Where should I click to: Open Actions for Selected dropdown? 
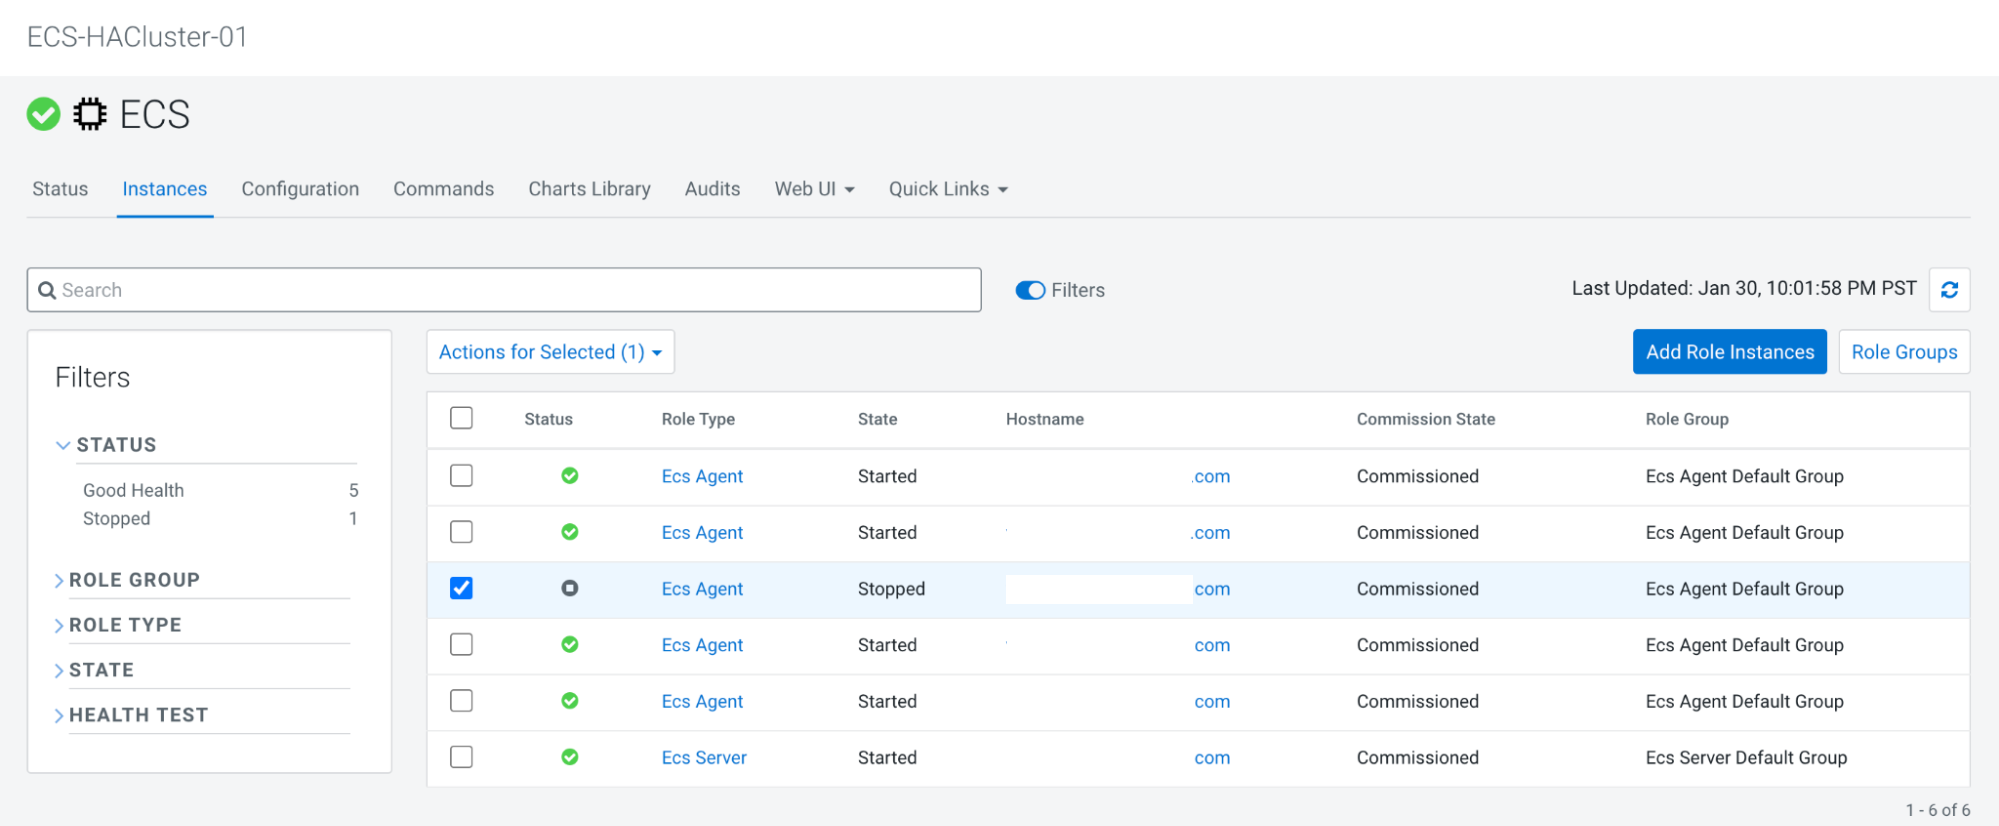pos(550,352)
